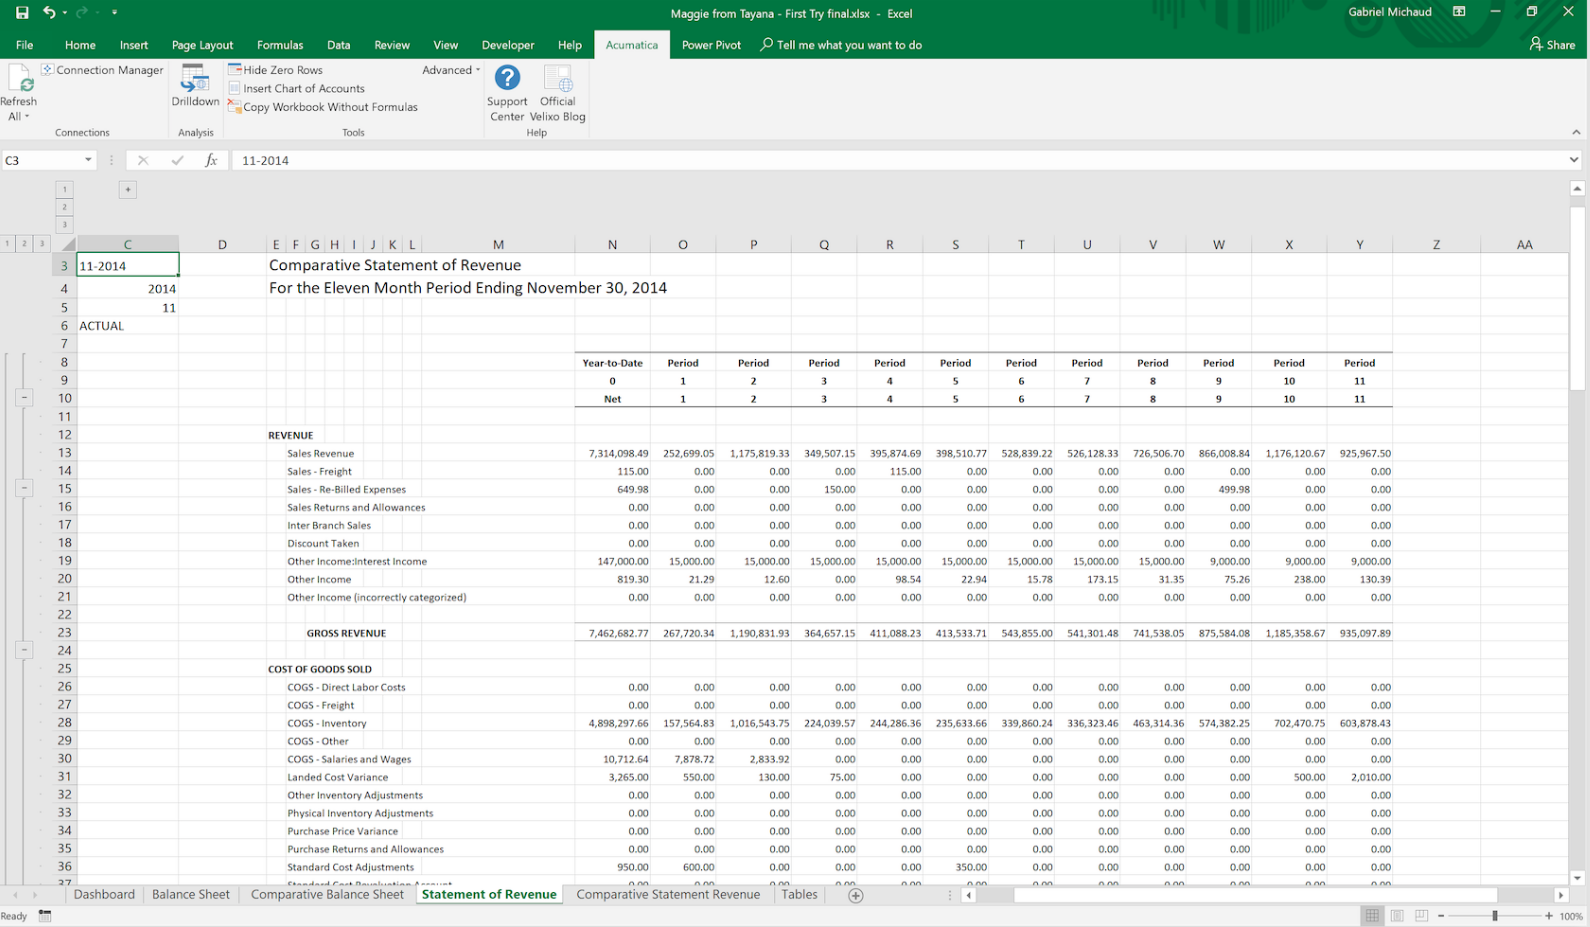
Task: Collapse the row group at row 15
Action: click(x=24, y=488)
